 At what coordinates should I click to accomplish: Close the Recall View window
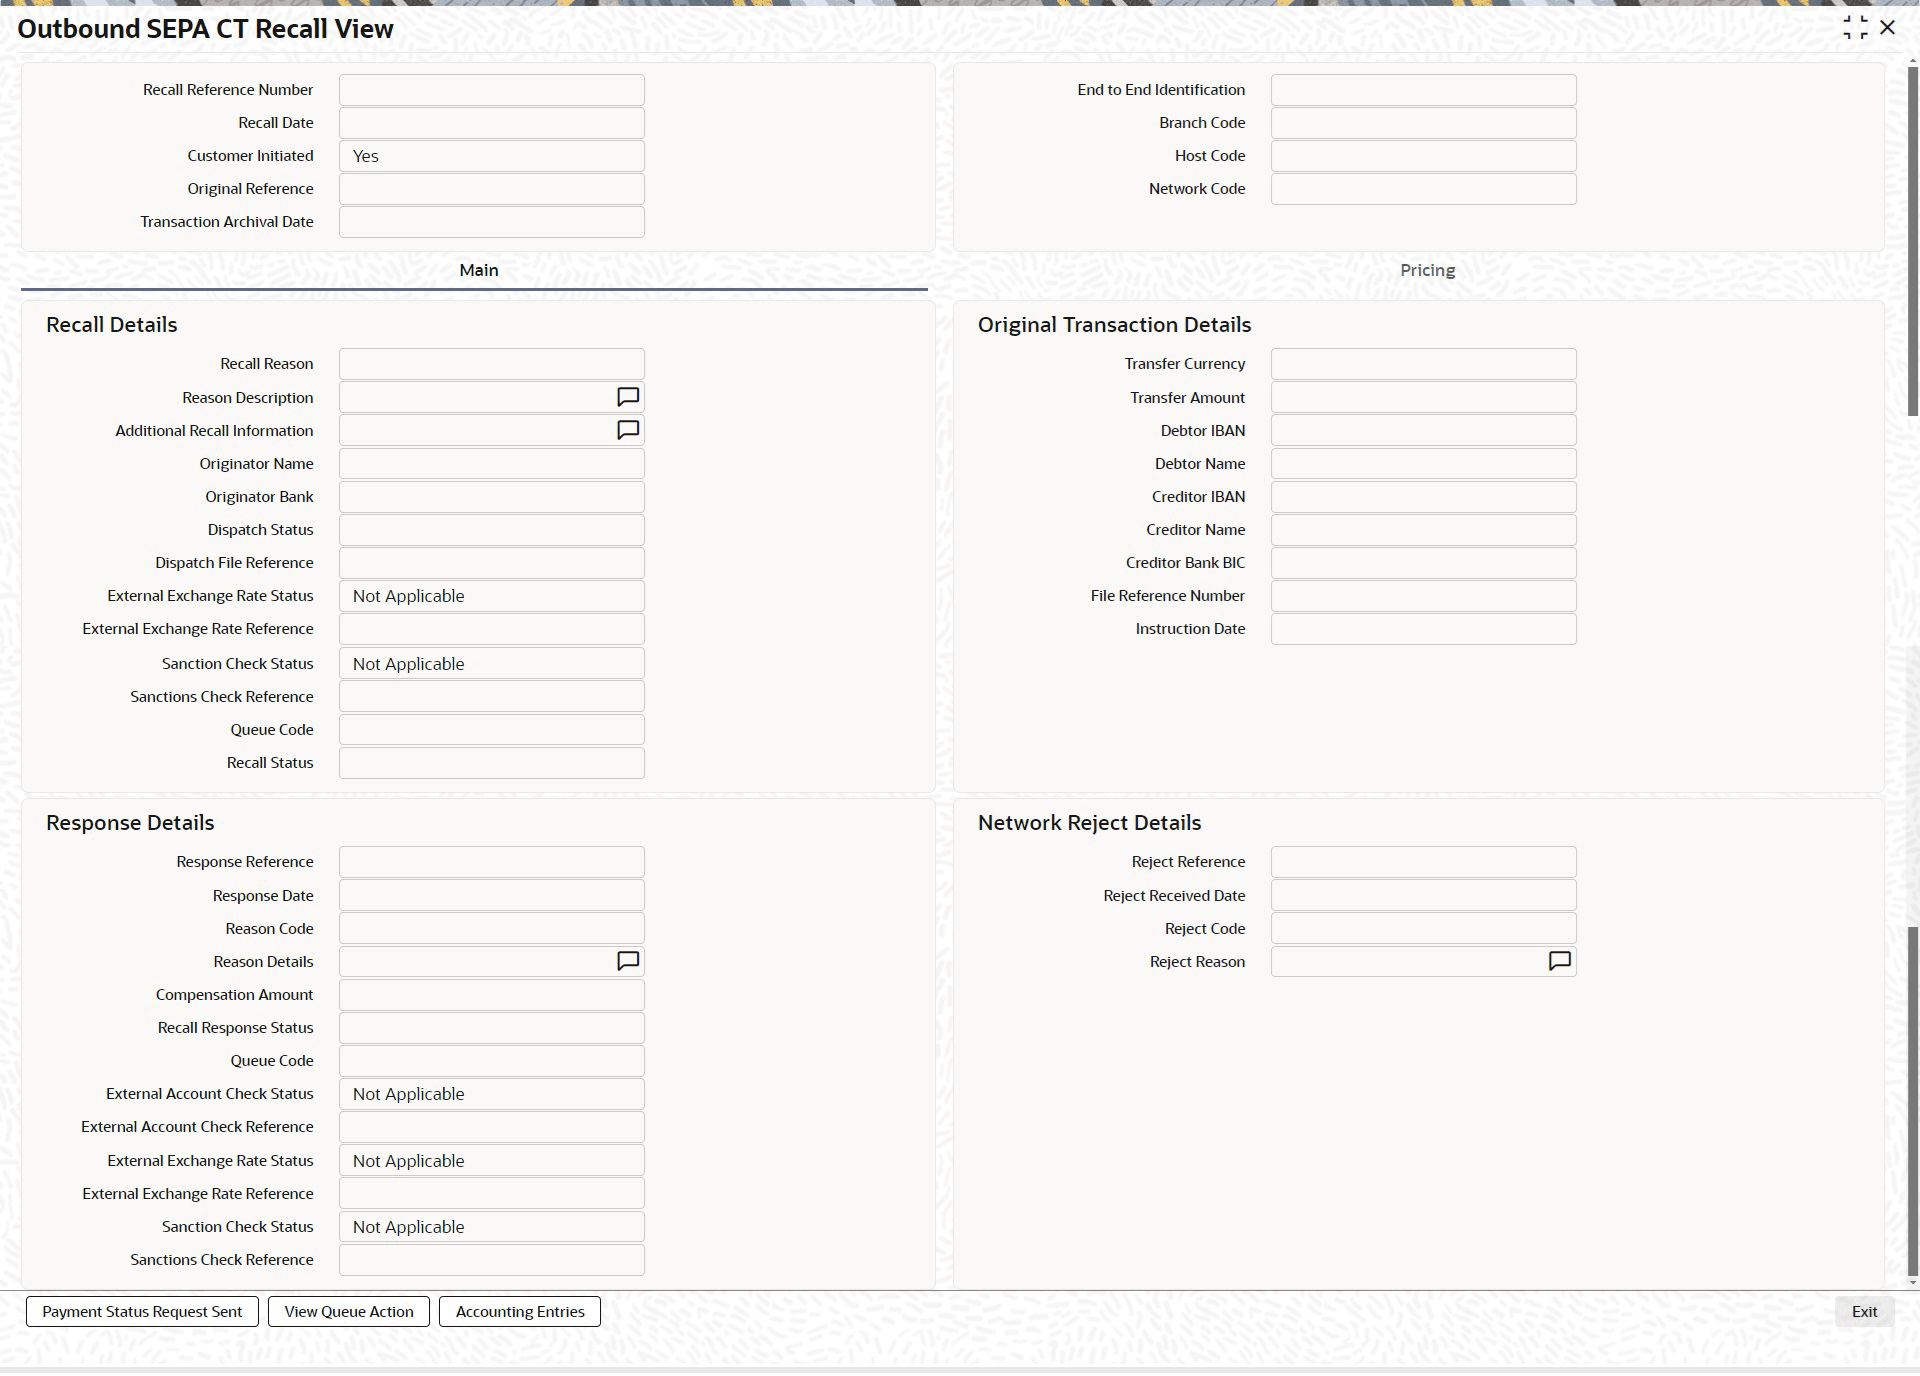[x=1888, y=28]
